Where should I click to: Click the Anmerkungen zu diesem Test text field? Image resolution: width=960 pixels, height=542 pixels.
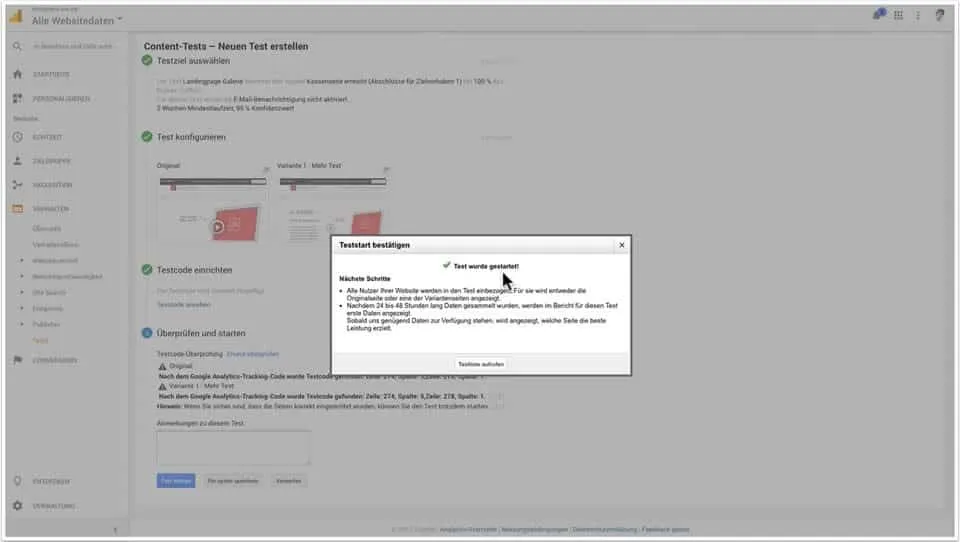pos(233,447)
